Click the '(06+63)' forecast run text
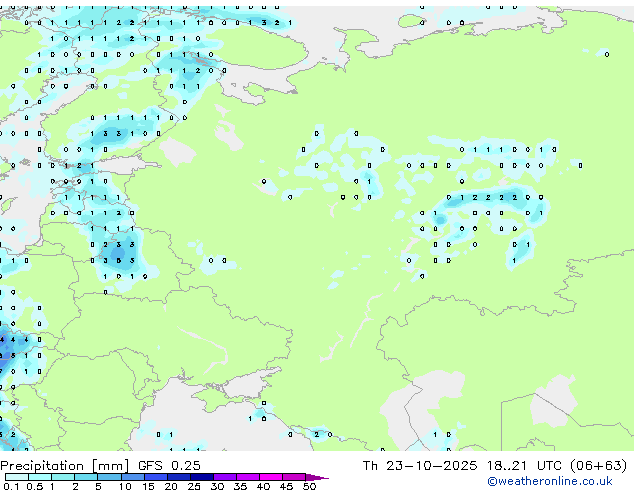 coord(598,466)
